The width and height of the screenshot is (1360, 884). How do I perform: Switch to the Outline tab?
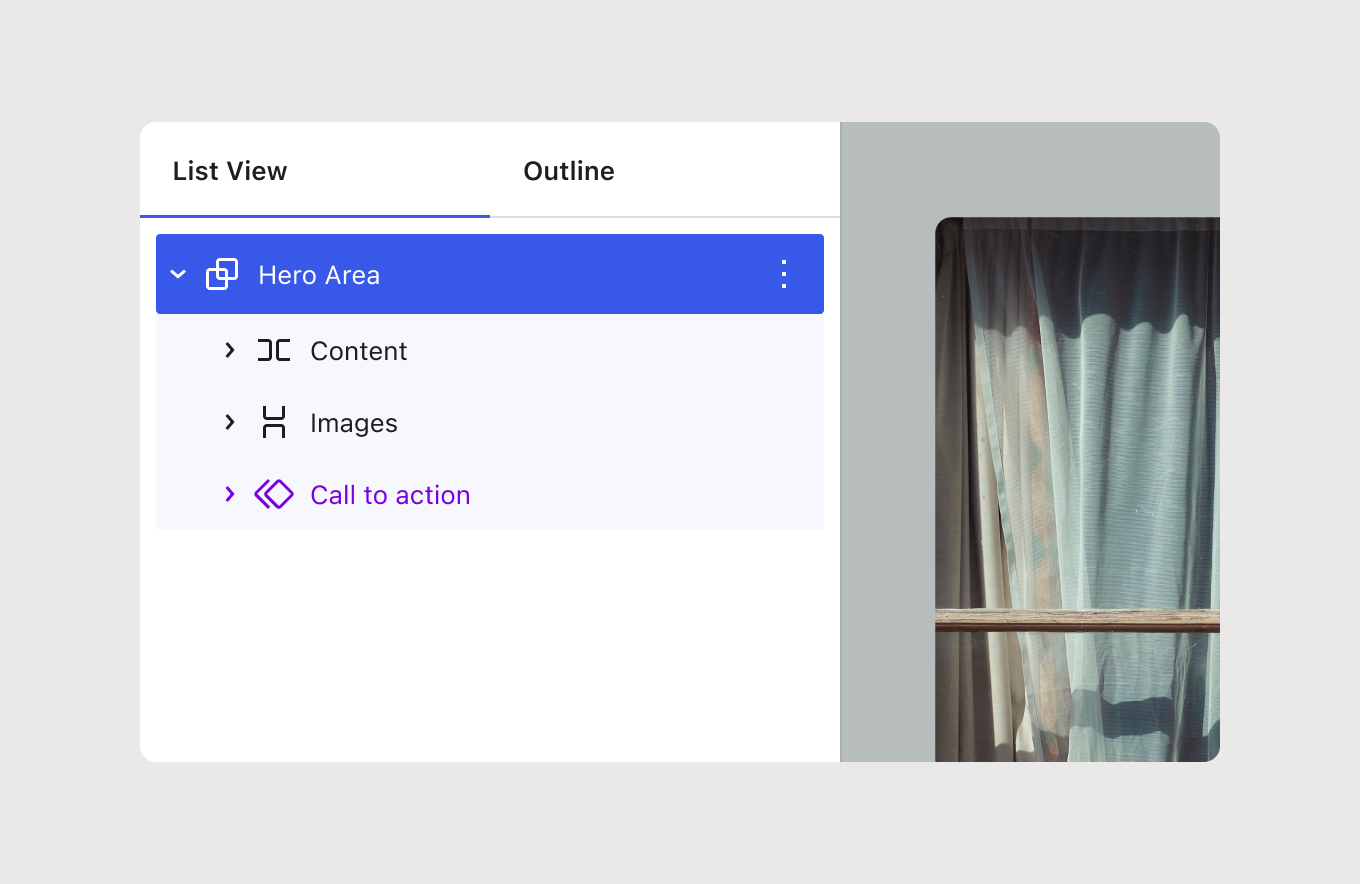pos(568,171)
